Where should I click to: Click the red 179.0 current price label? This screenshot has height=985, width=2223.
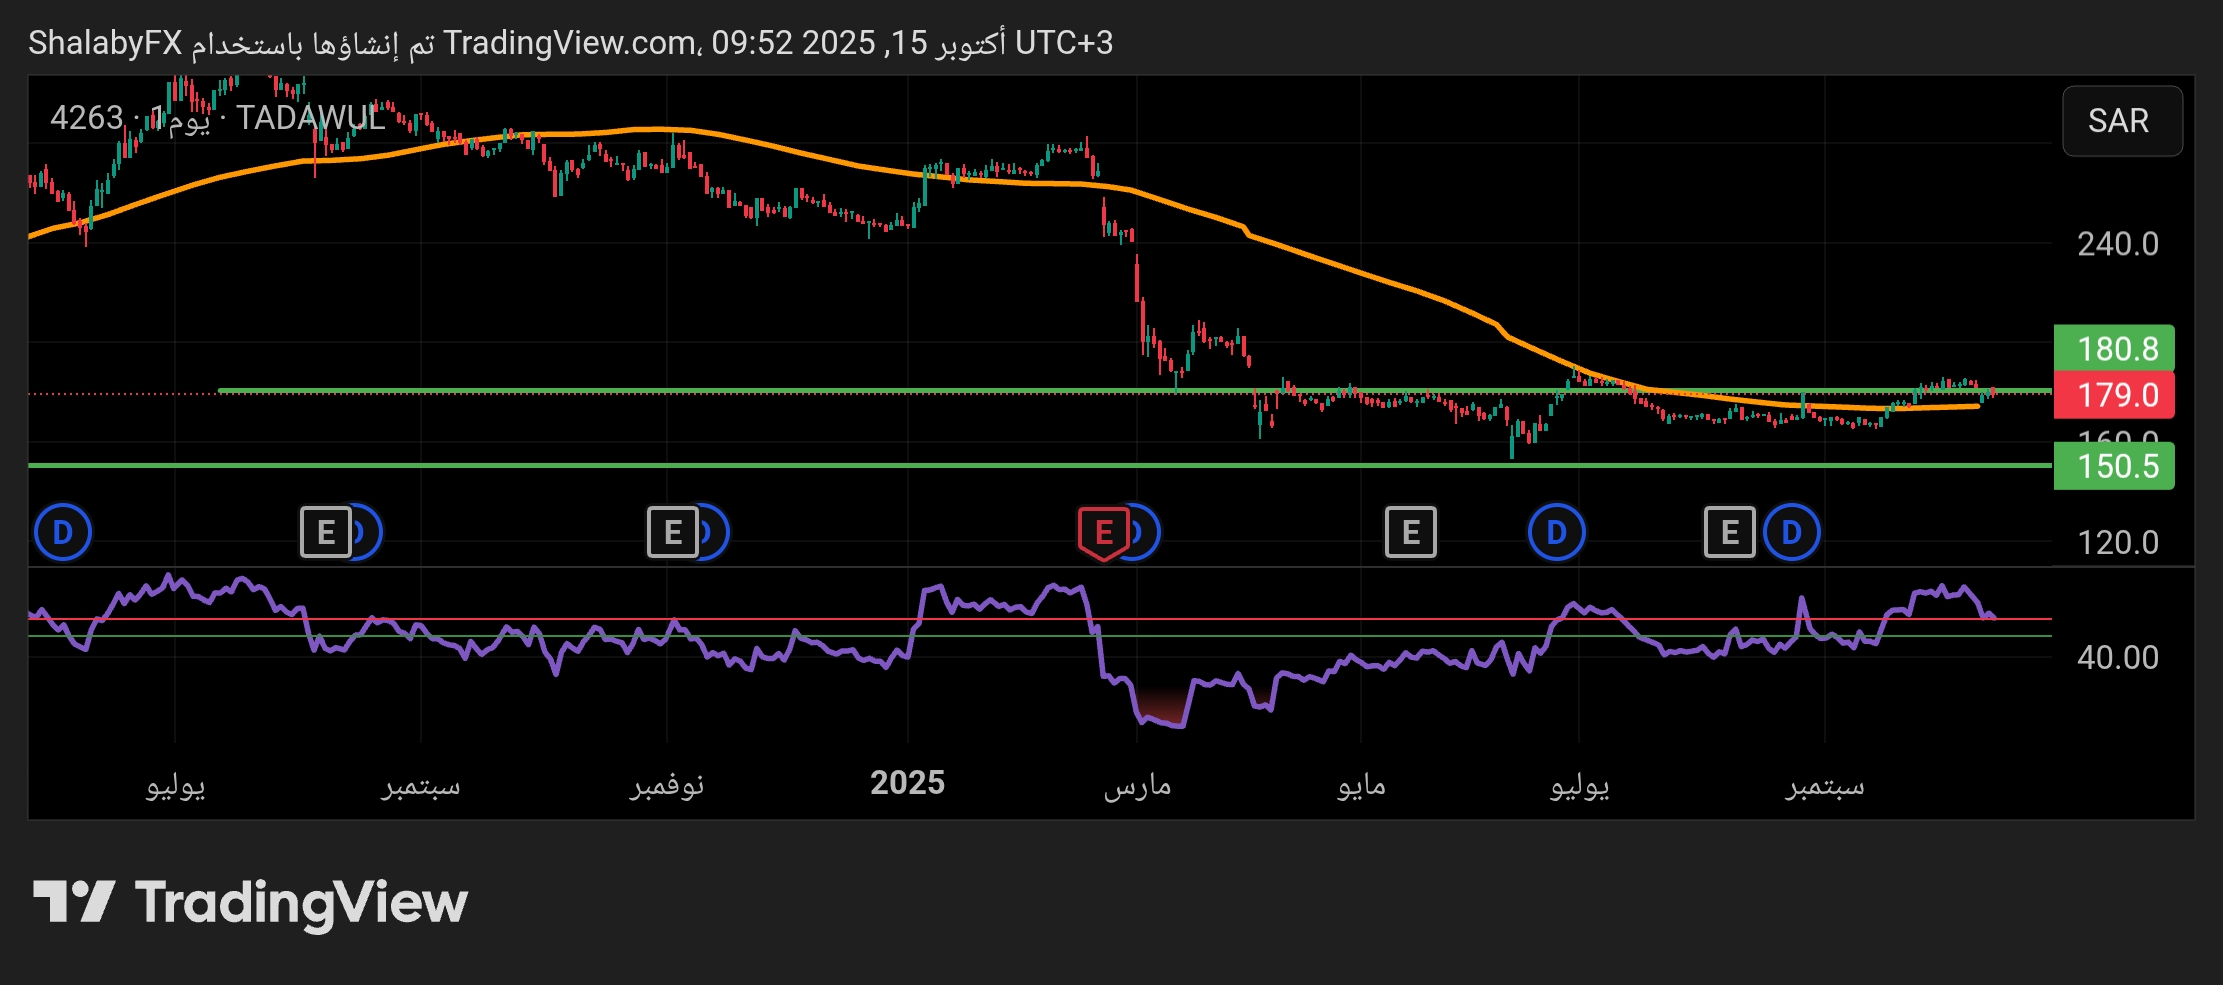2113,395
